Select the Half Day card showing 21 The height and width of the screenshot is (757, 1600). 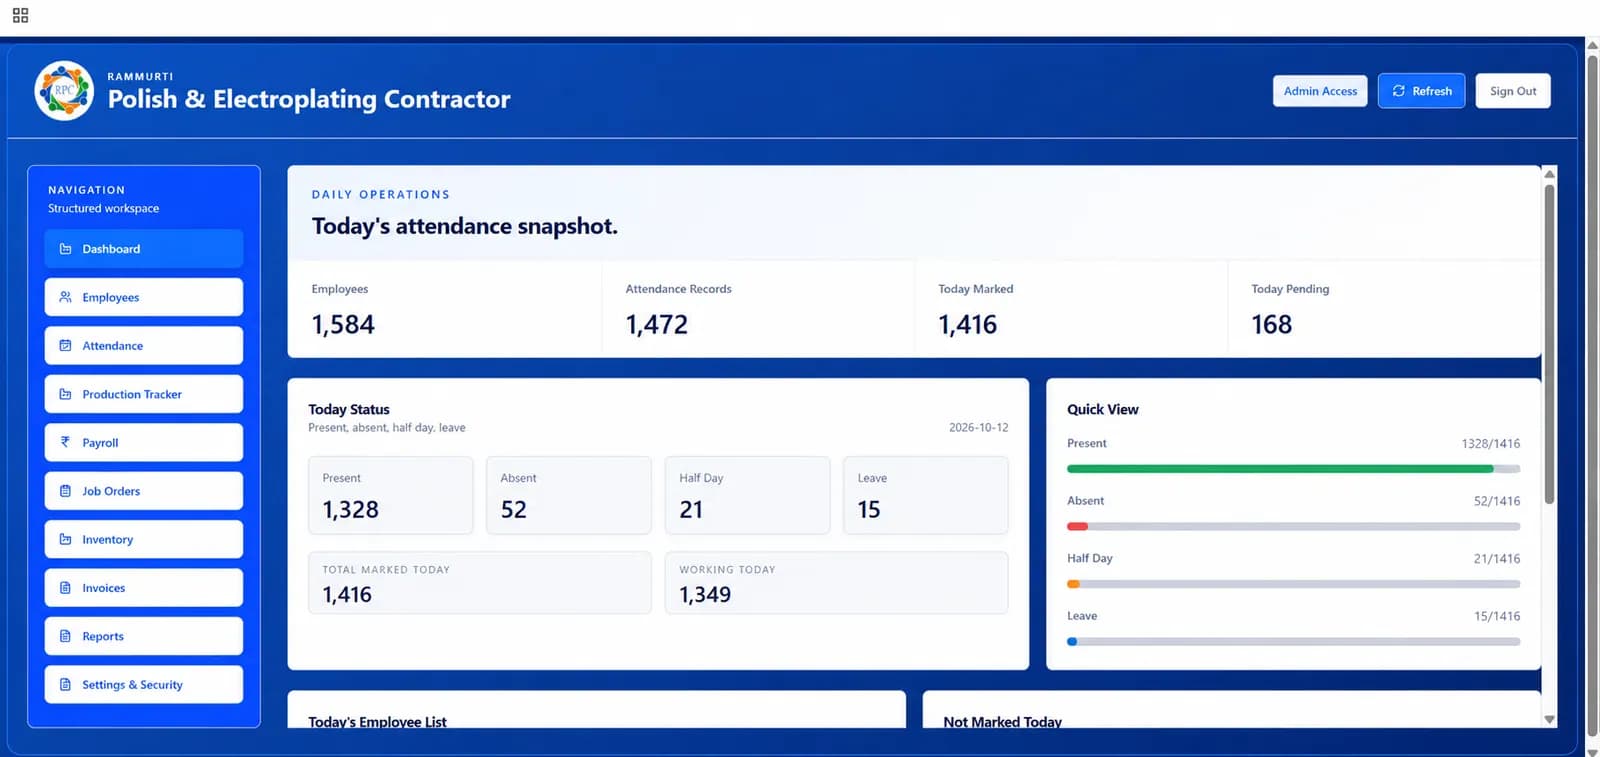pos(748,496)
